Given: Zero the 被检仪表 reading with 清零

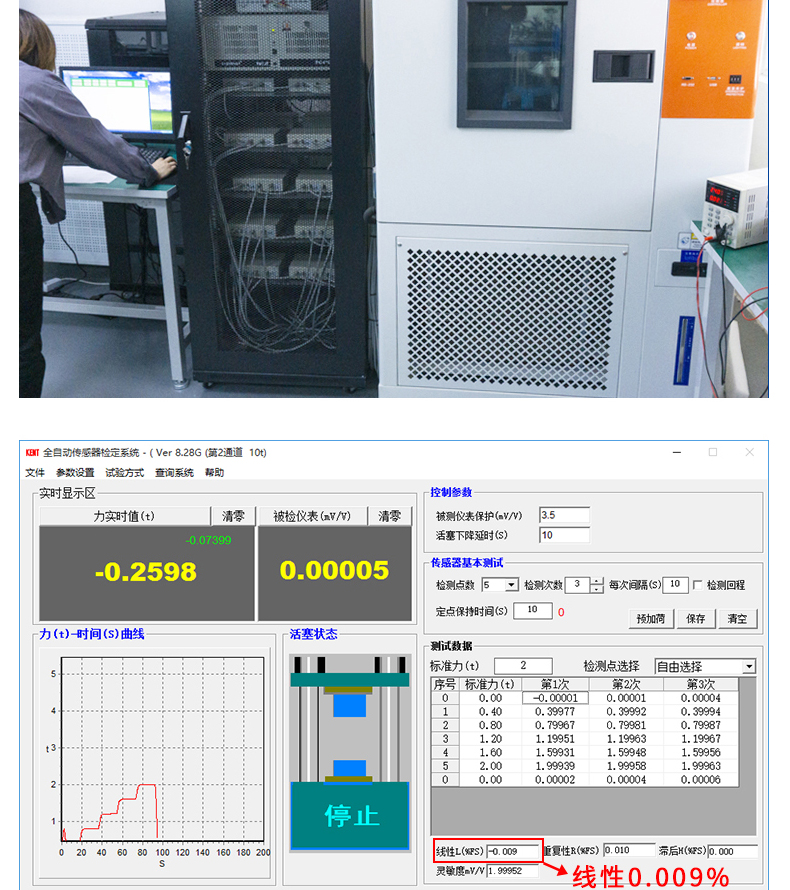Looking at the screenshot, I should 388,516.
